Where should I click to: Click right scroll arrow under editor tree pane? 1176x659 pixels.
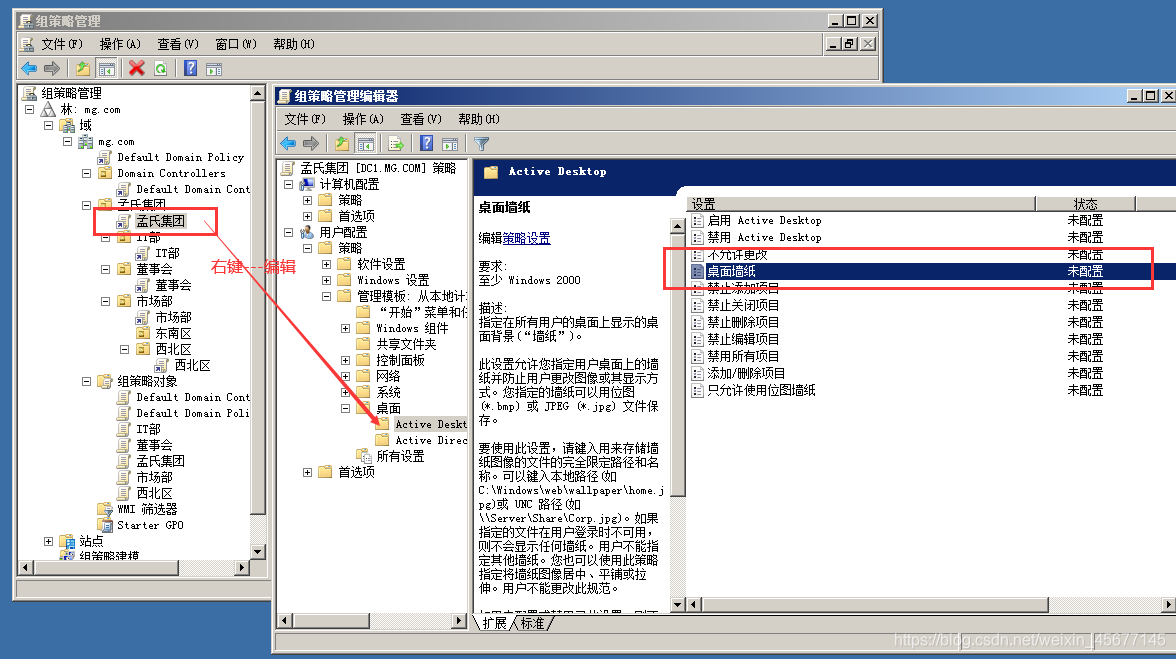[459, 621]
